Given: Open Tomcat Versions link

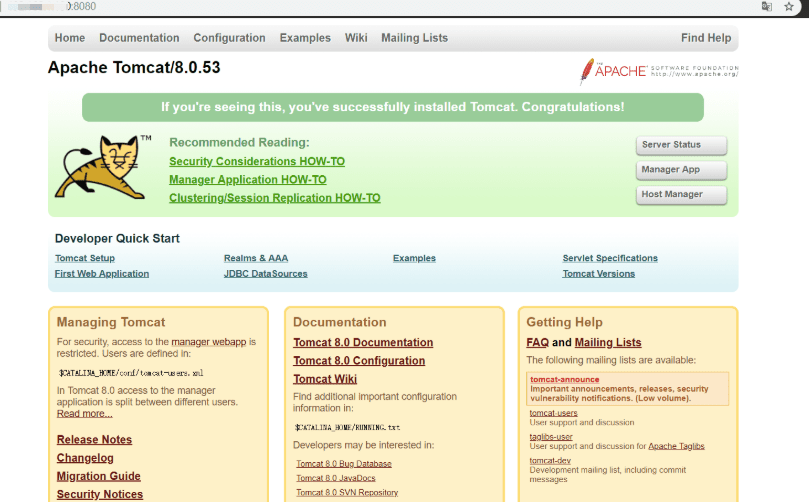Looking at the screenshot, I should 598,274.
